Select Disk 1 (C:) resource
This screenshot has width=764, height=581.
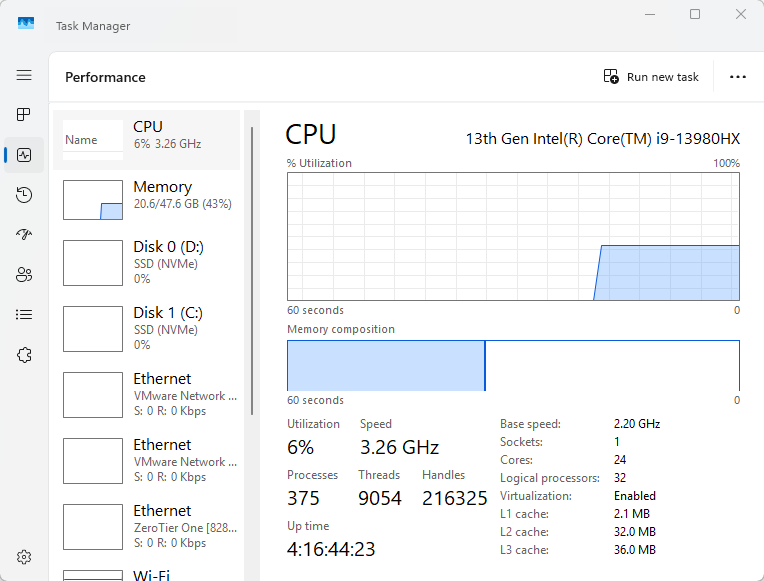(147, 329)
